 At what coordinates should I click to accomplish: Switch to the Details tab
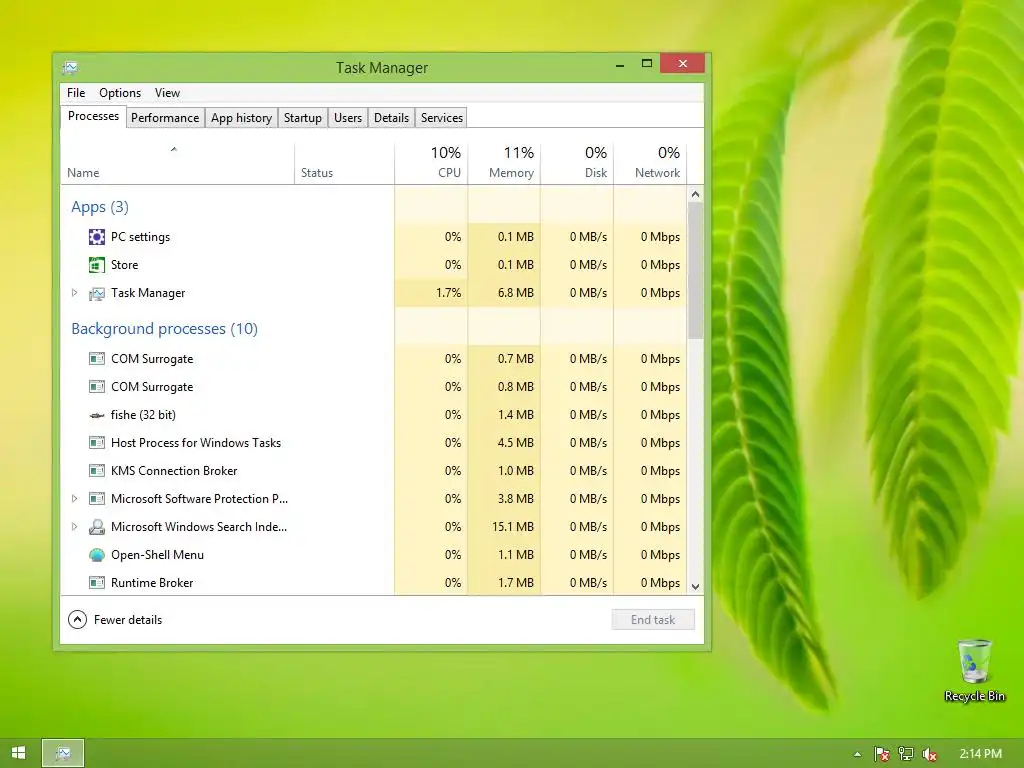pyautogui.click(x=391, y=118)
